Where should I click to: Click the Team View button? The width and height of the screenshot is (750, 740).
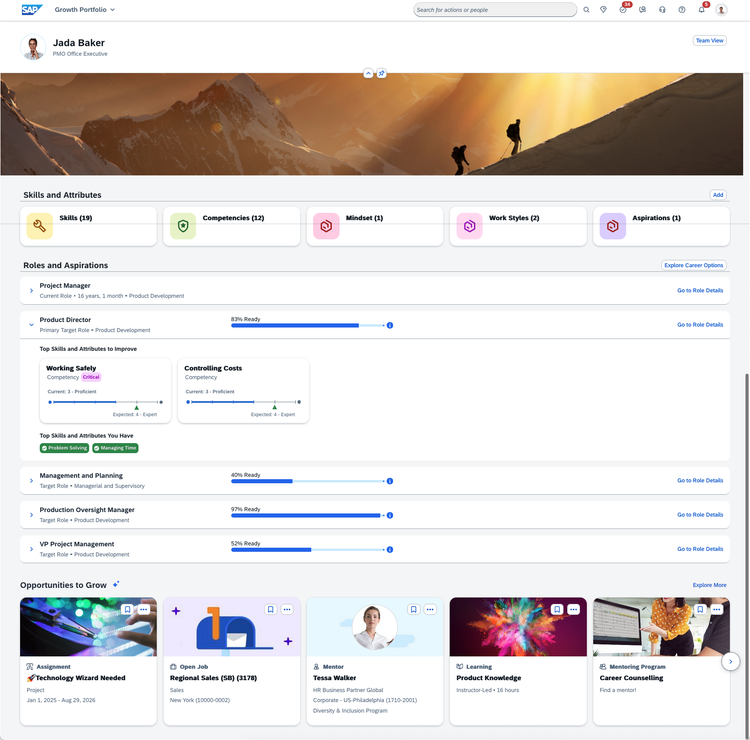(x=709, y=41)
